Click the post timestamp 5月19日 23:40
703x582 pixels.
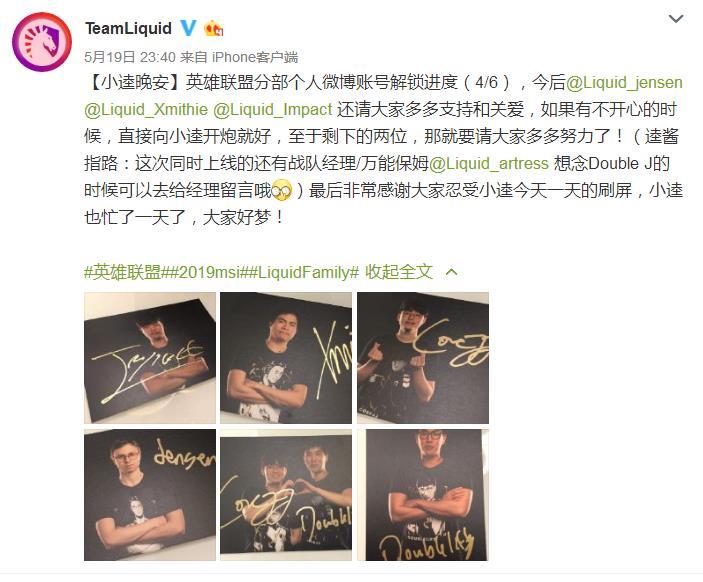point(130,57)
